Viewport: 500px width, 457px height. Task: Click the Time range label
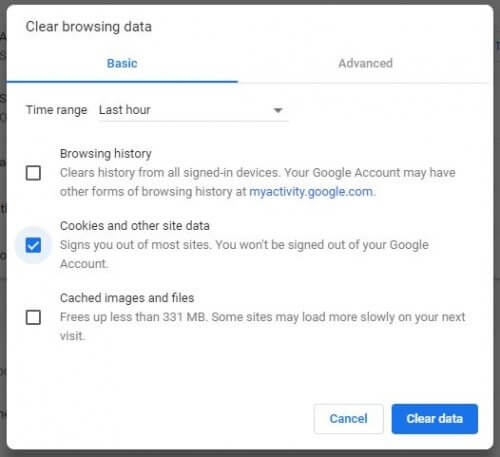56,110
